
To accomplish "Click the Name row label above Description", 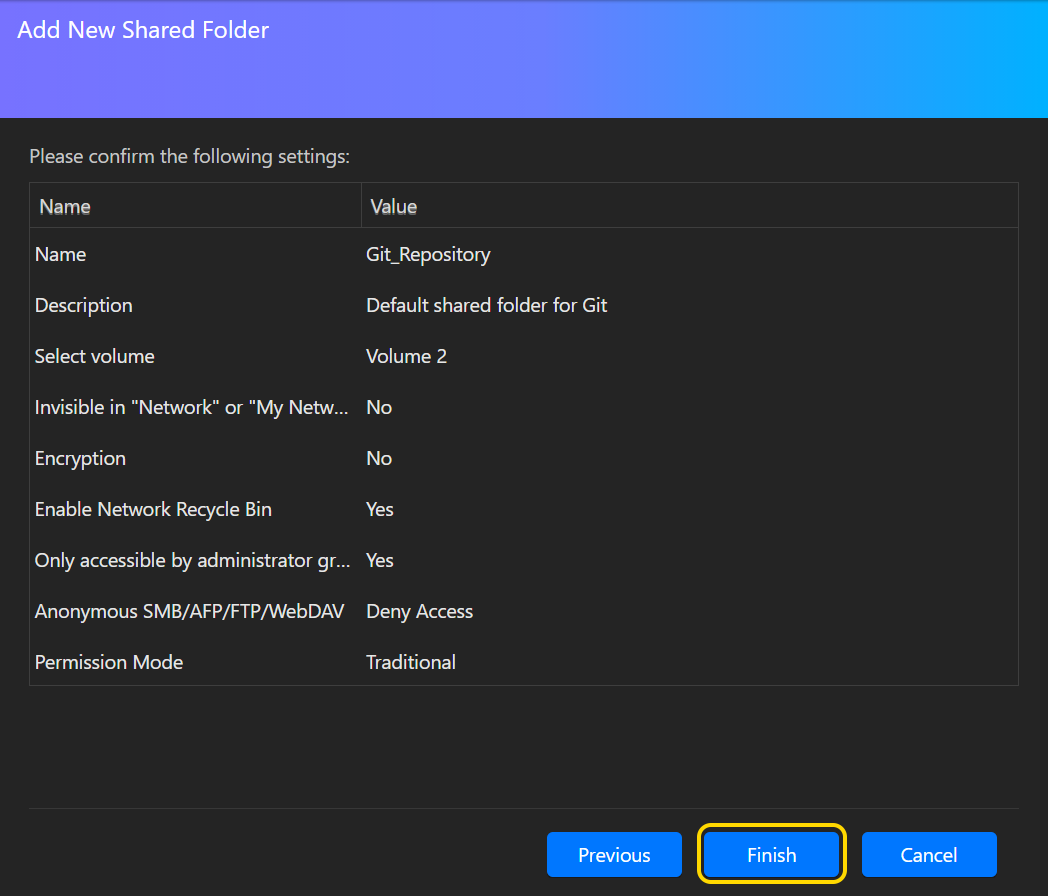I will click(x=60, y=255).
